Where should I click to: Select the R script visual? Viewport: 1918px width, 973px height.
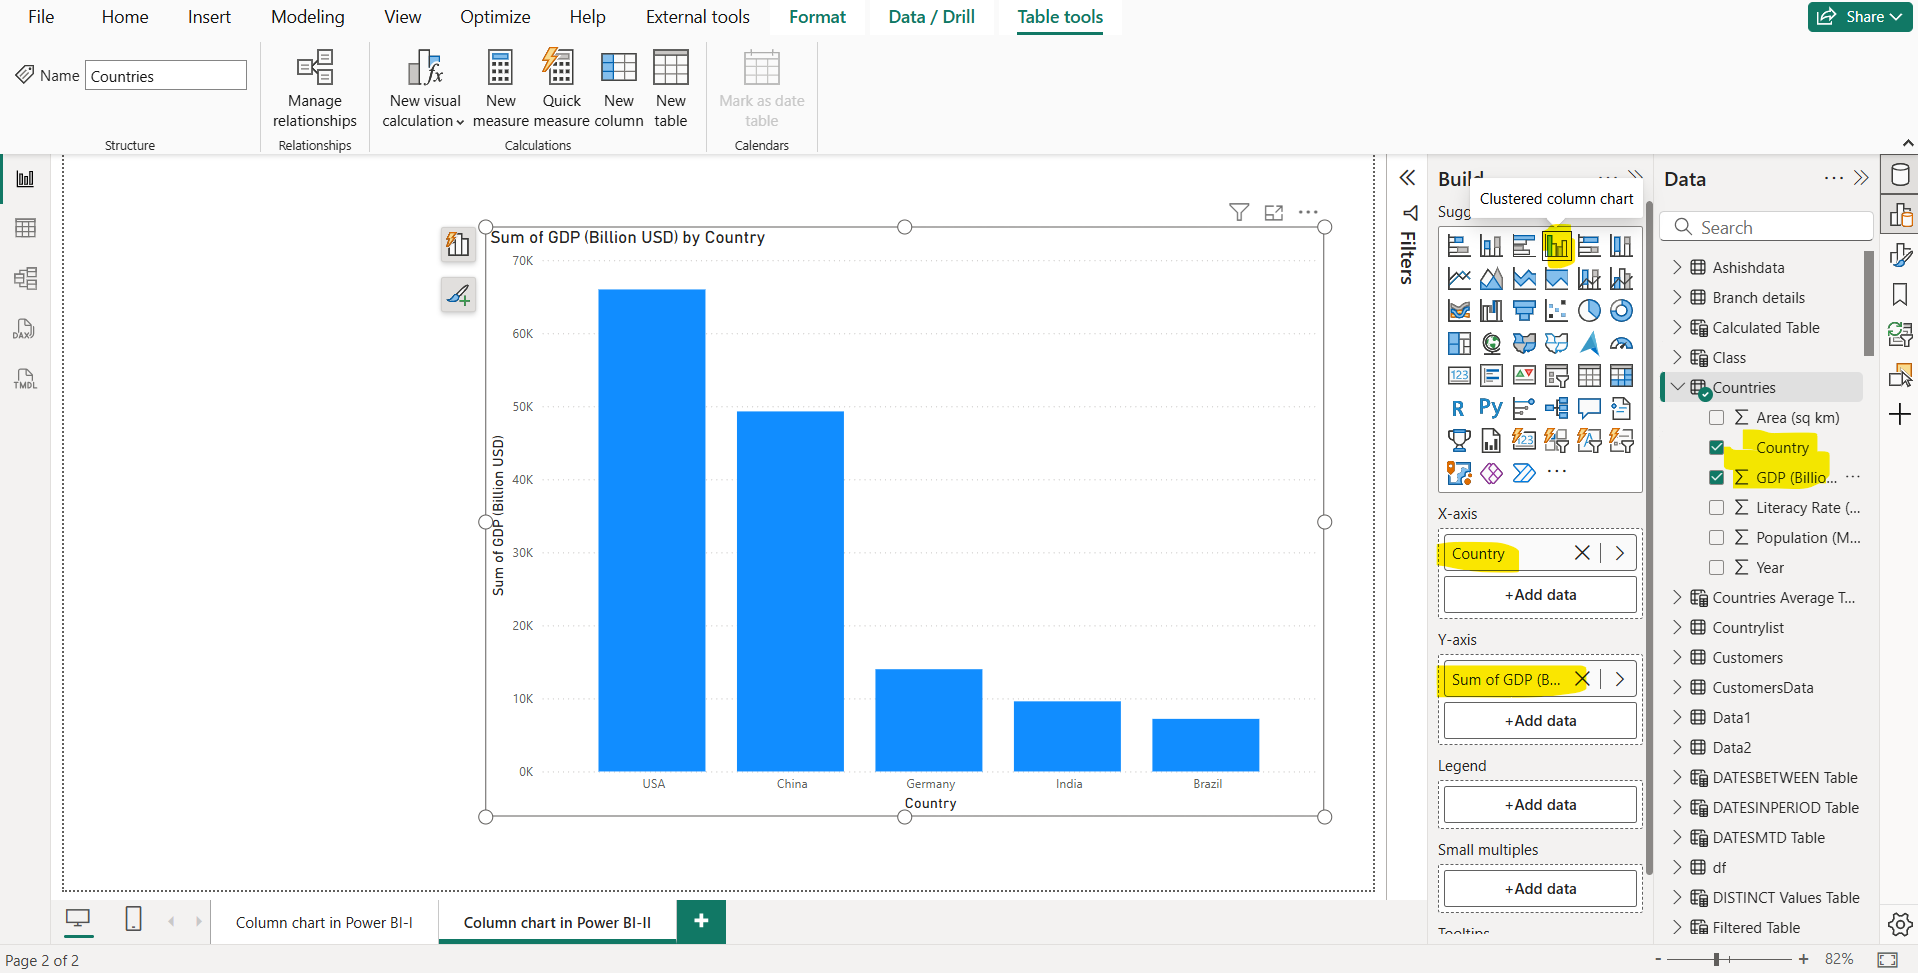pos(1458,406)
